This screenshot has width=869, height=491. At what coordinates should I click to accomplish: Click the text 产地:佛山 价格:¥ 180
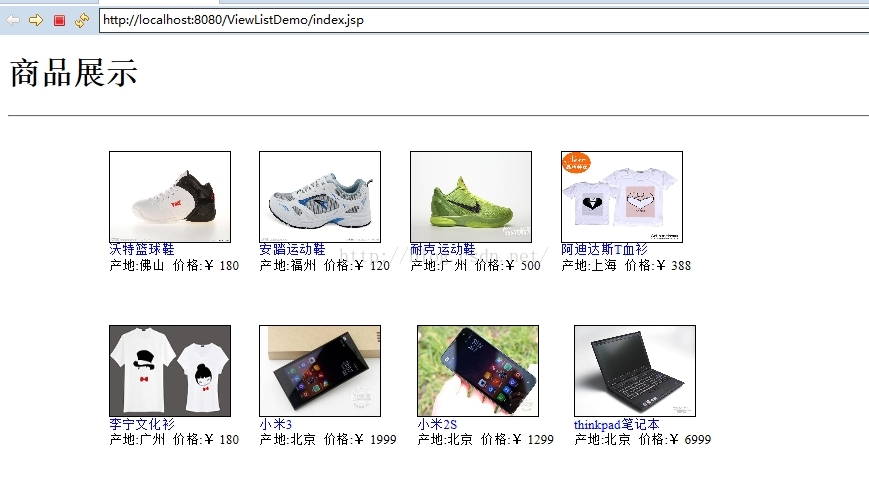[x=174, y=265]
